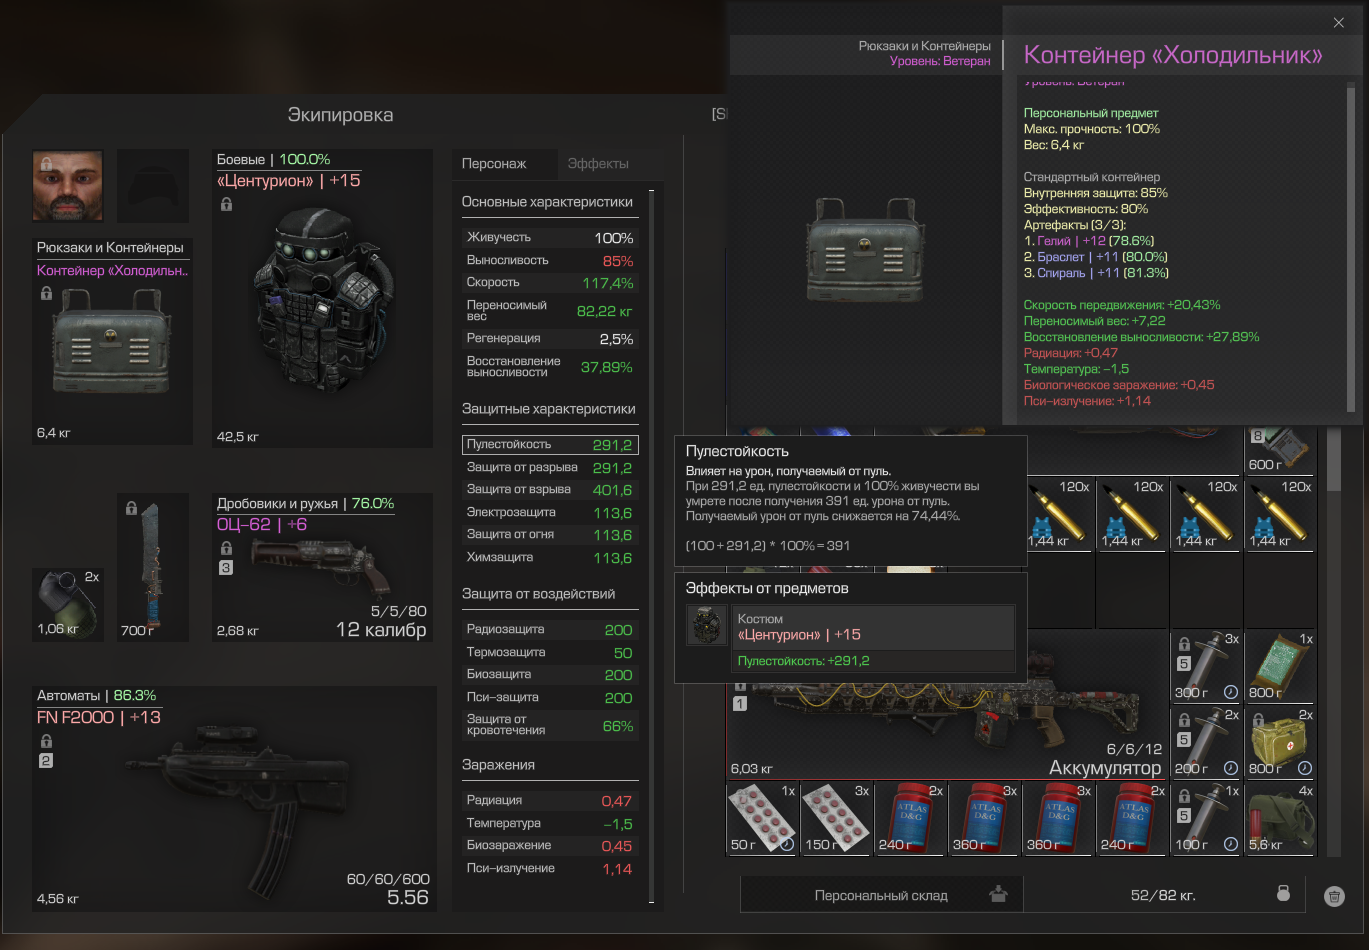Select the 4x ammo pouch, 5,6 кг

point(1281,818)
